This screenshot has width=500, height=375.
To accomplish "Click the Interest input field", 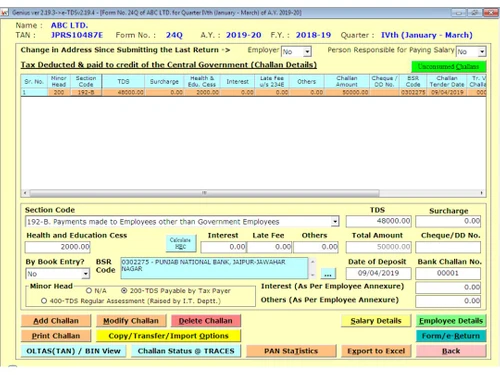I will (223, 247).
